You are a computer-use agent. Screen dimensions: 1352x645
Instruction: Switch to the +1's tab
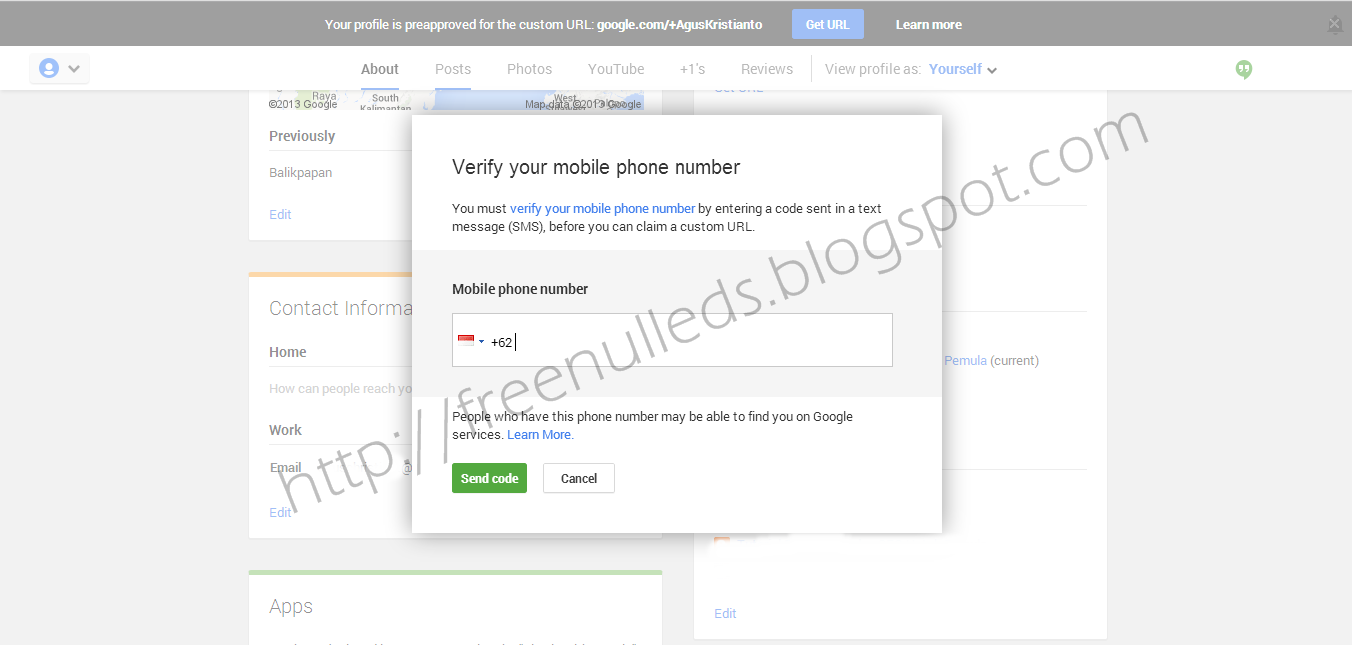coord(692,69)
